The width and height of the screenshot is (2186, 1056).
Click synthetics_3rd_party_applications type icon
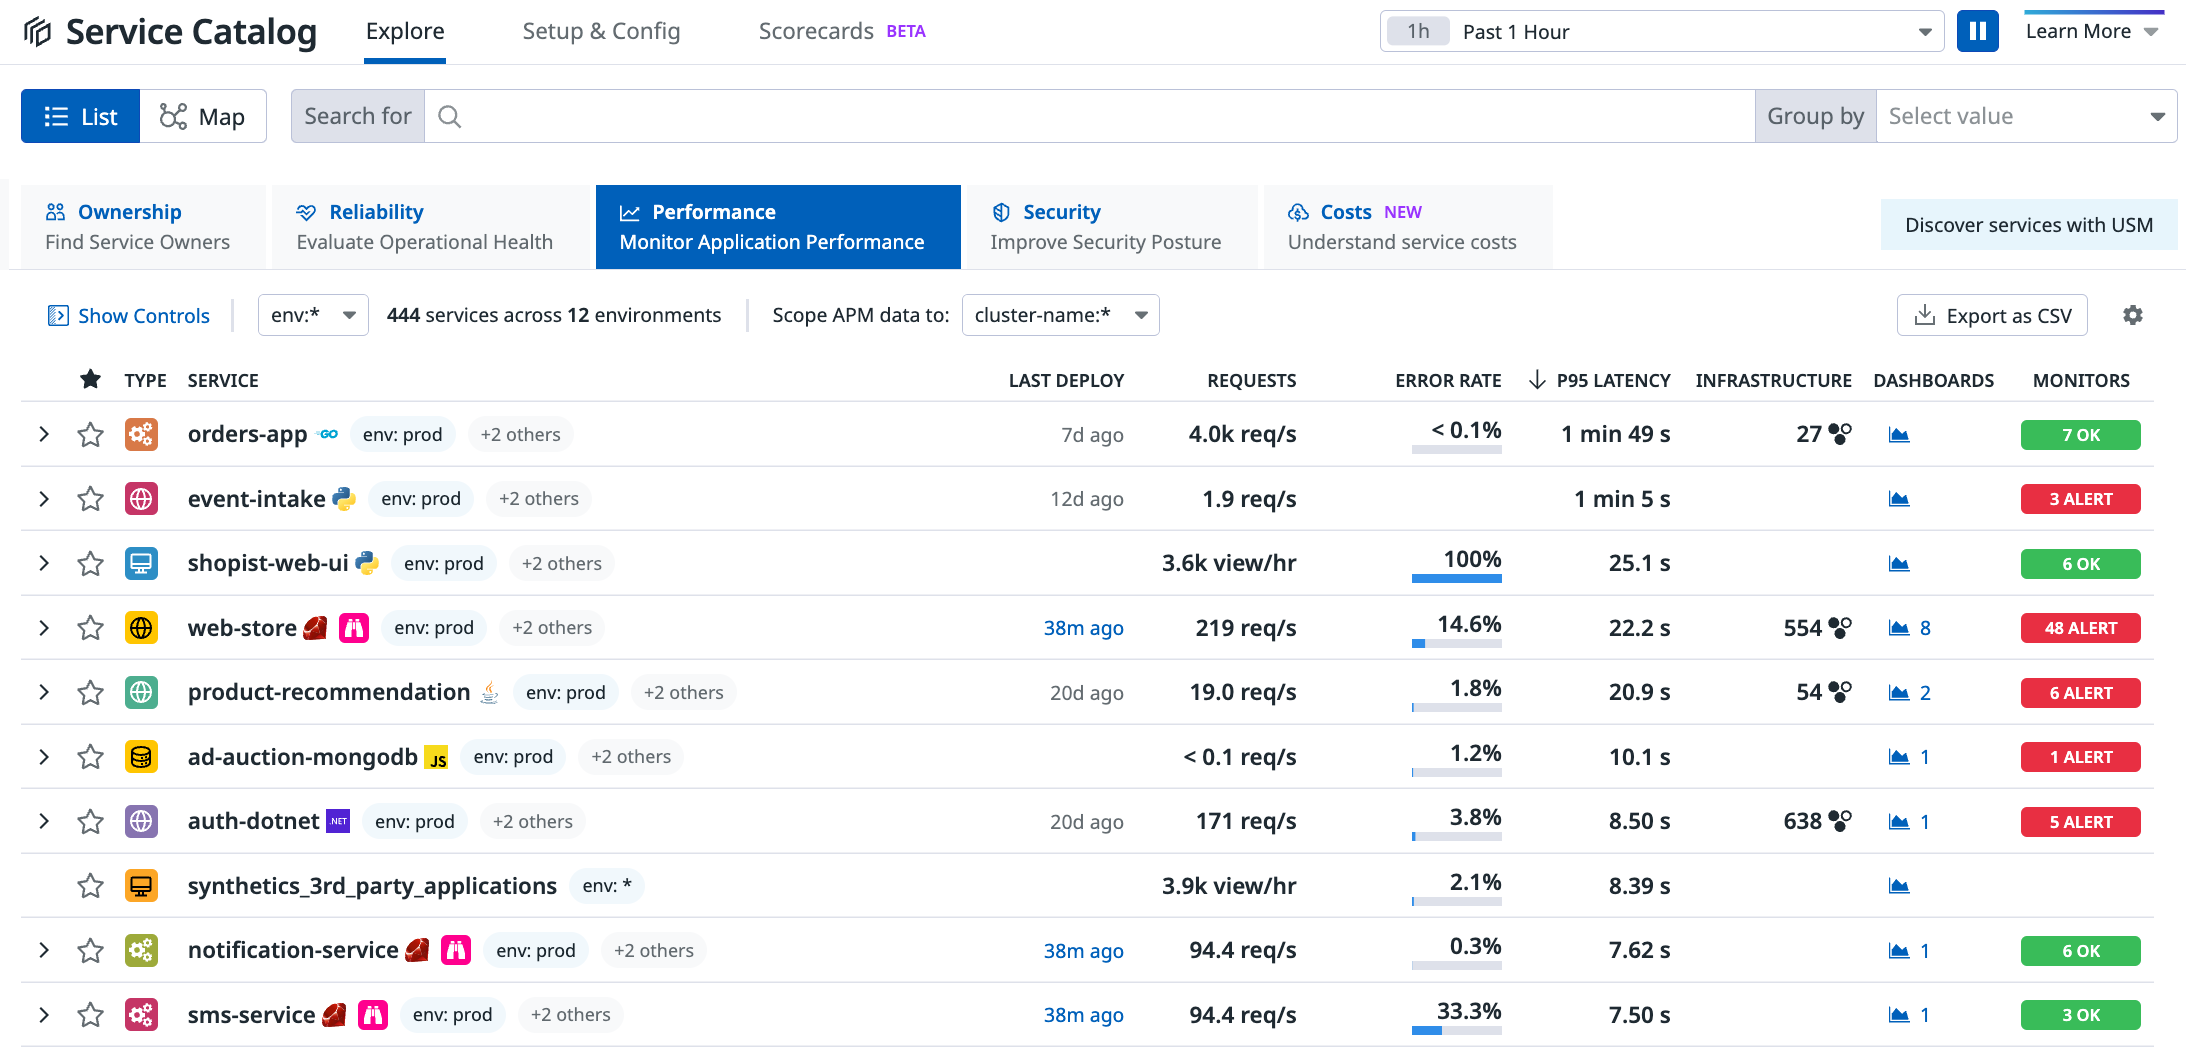tap(141, 886)
